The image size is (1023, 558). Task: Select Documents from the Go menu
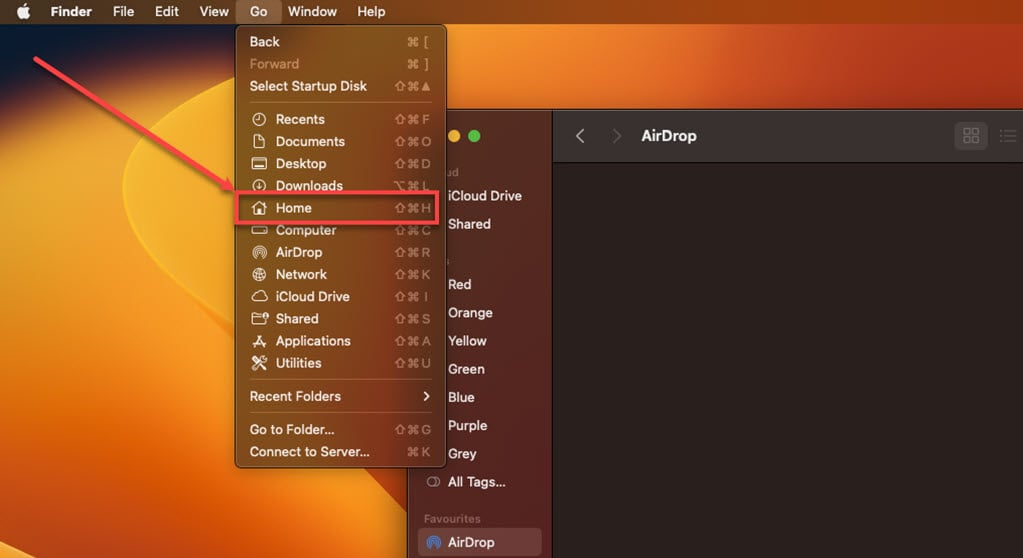point(341,142)
